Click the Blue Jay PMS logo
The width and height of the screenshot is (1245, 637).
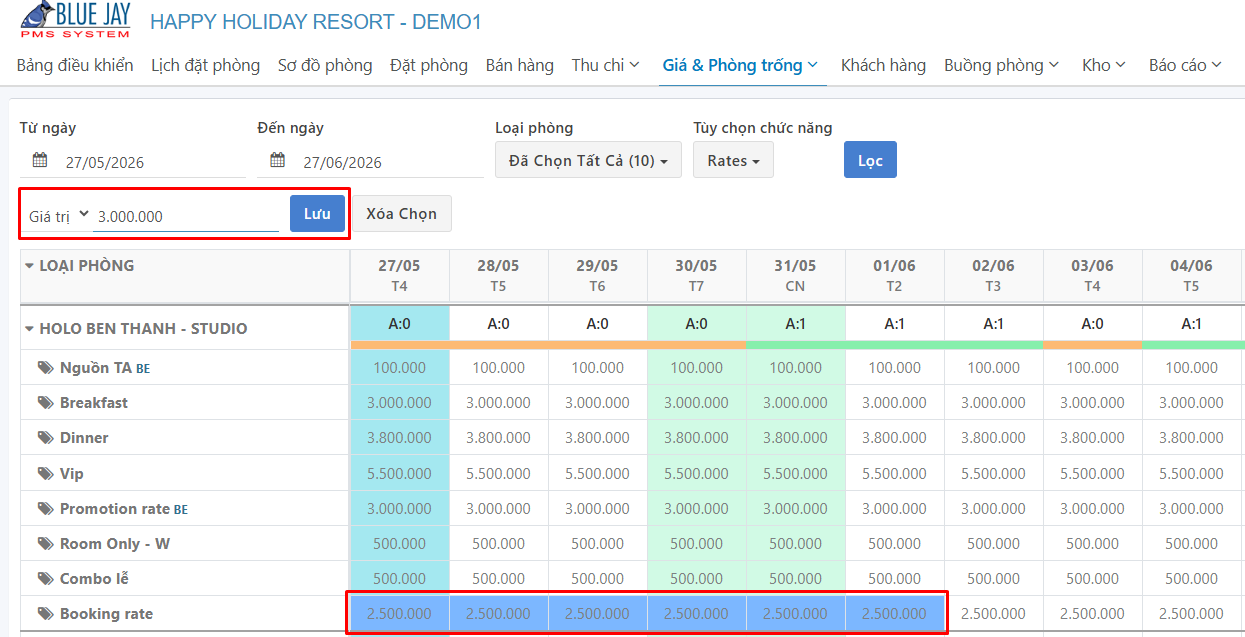75,20
